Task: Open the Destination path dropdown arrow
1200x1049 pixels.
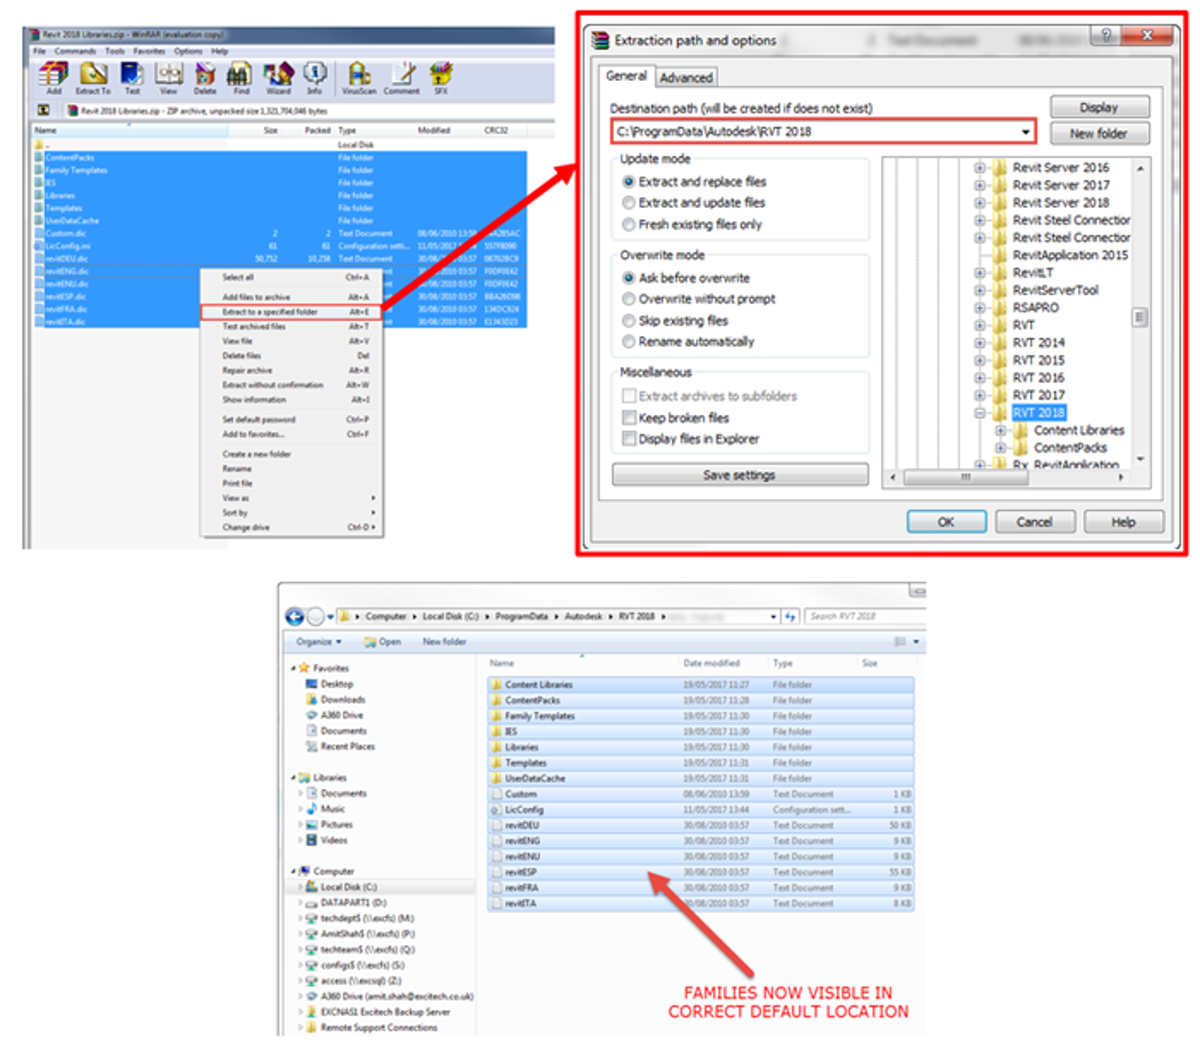Action: (1025, 132)
